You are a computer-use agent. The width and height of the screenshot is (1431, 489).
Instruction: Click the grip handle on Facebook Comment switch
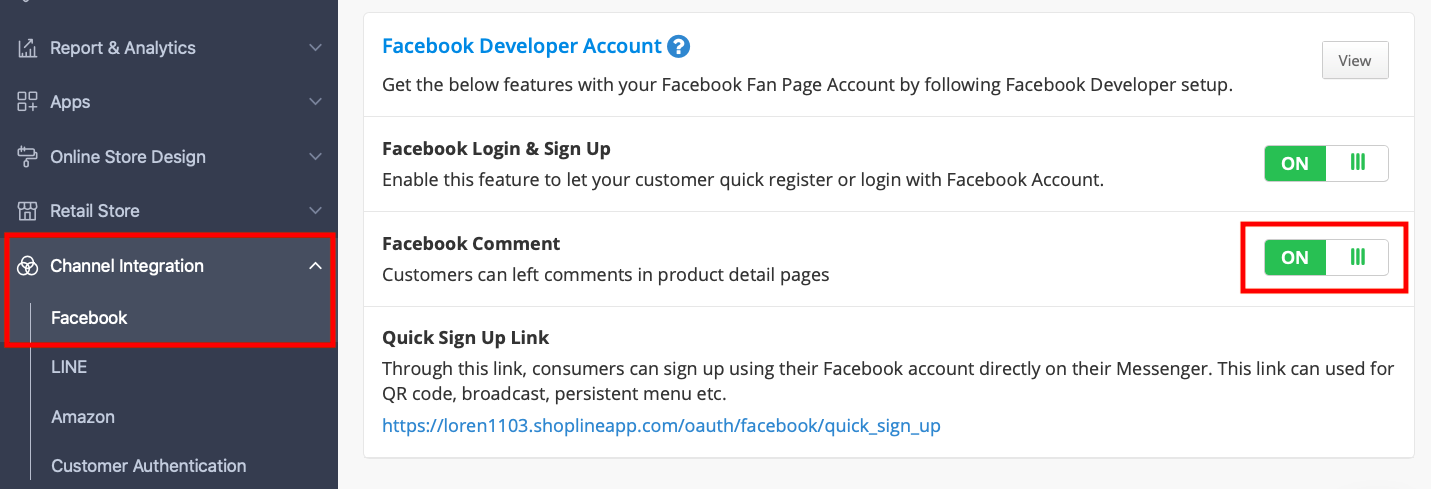click(1357, 257)
